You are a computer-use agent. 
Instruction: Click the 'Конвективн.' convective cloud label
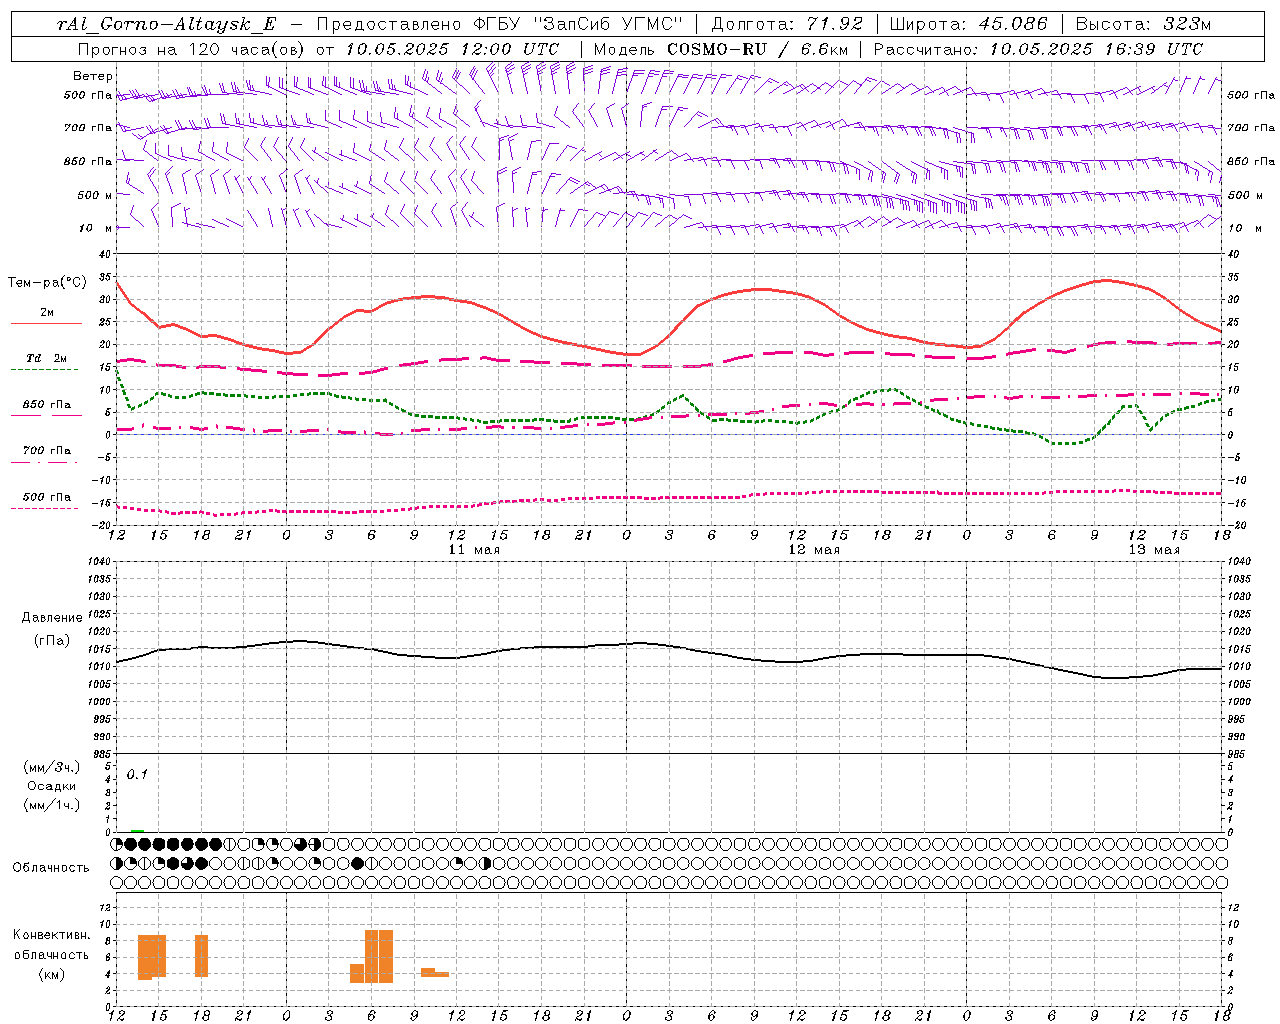click(x=52, y=935)
